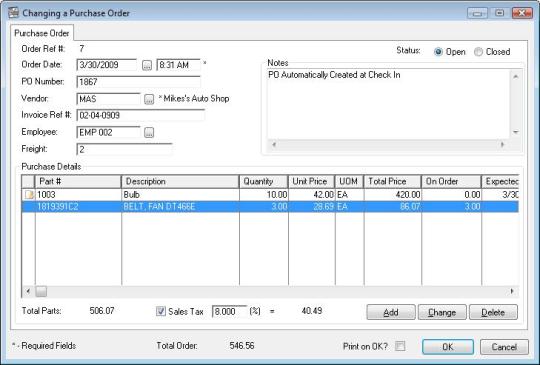Switch to the Purchase Order tab
This screenshot has height=365, width=540.
(42, 33)
